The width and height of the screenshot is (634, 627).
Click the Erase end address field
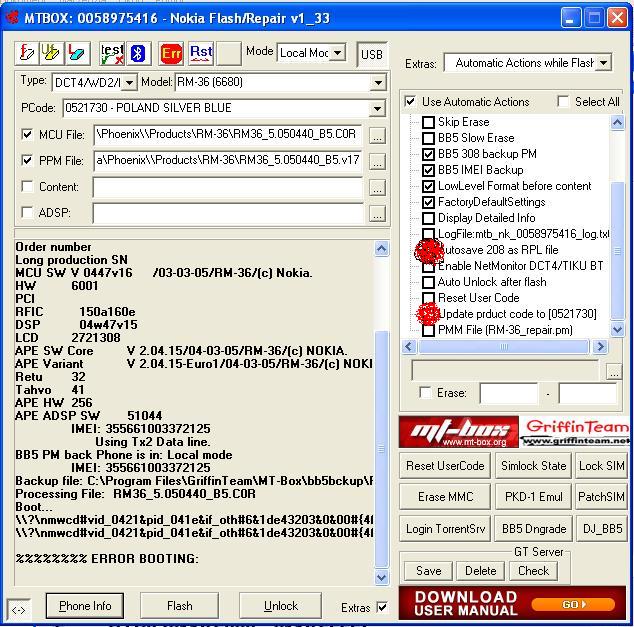tap(588, 393)
